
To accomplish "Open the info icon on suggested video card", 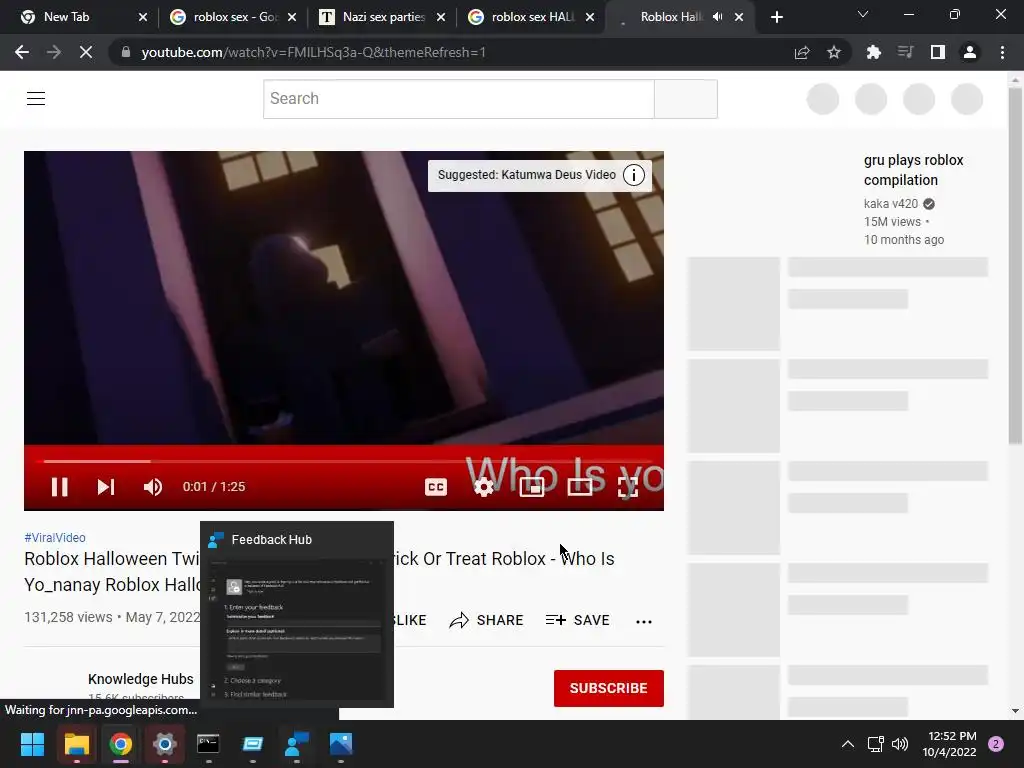I will pyautogui.click(x=633, y=175).
